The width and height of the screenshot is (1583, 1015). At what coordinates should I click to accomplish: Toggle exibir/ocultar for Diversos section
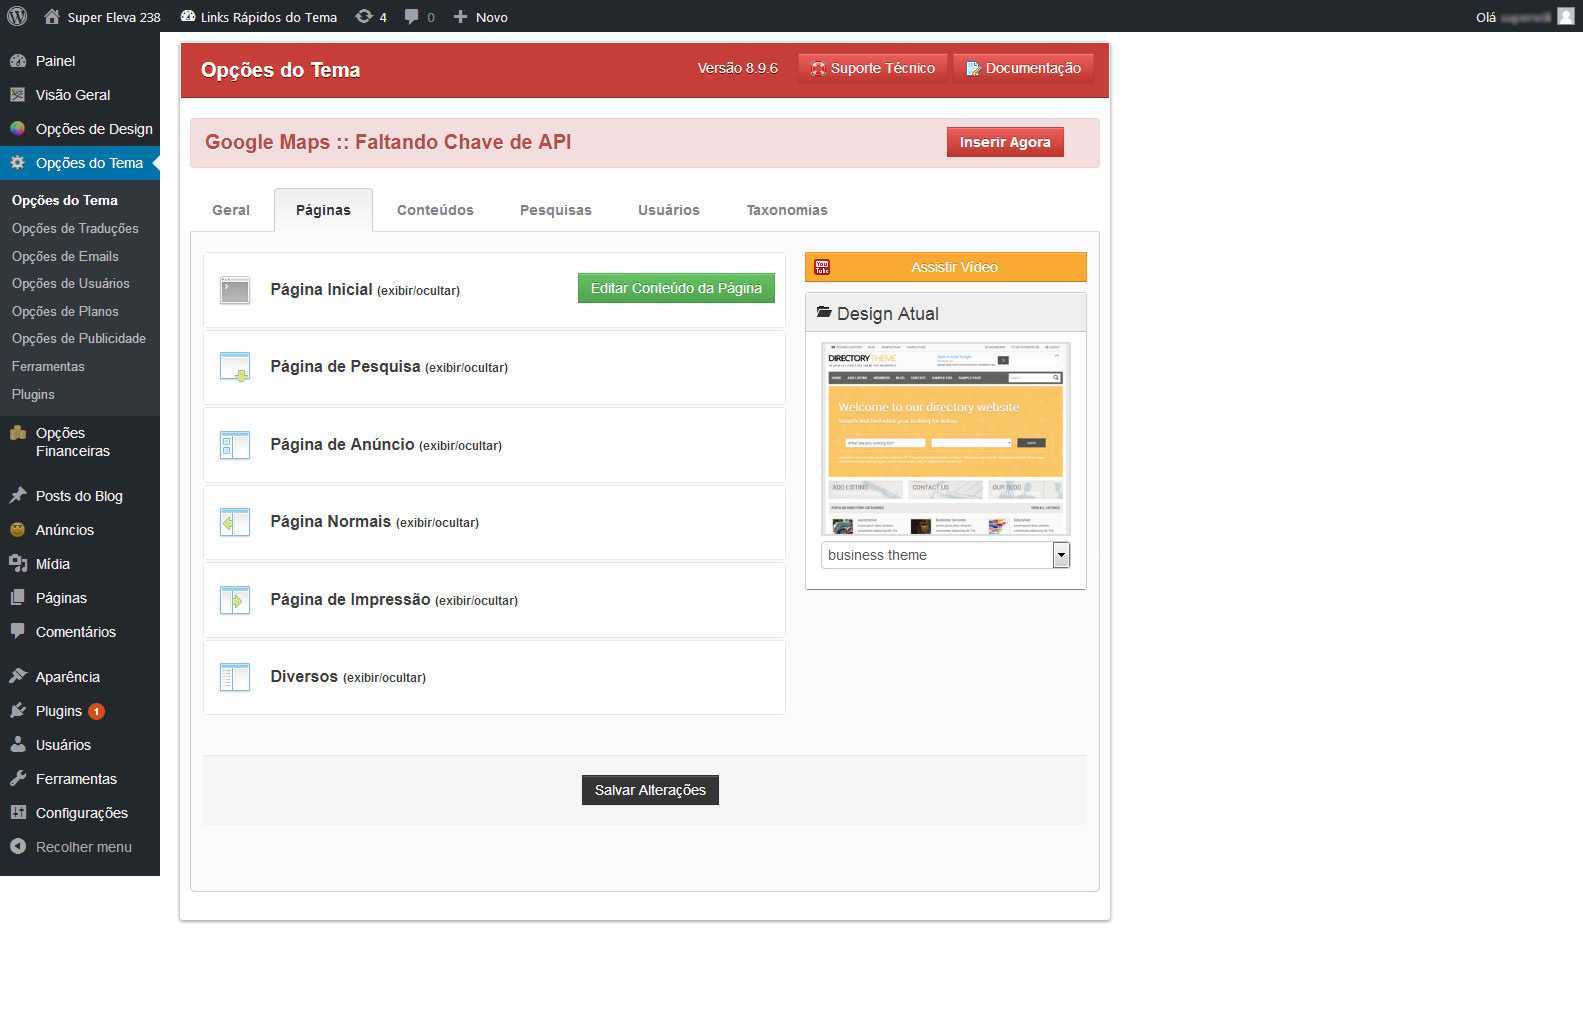tap(384, 678)
